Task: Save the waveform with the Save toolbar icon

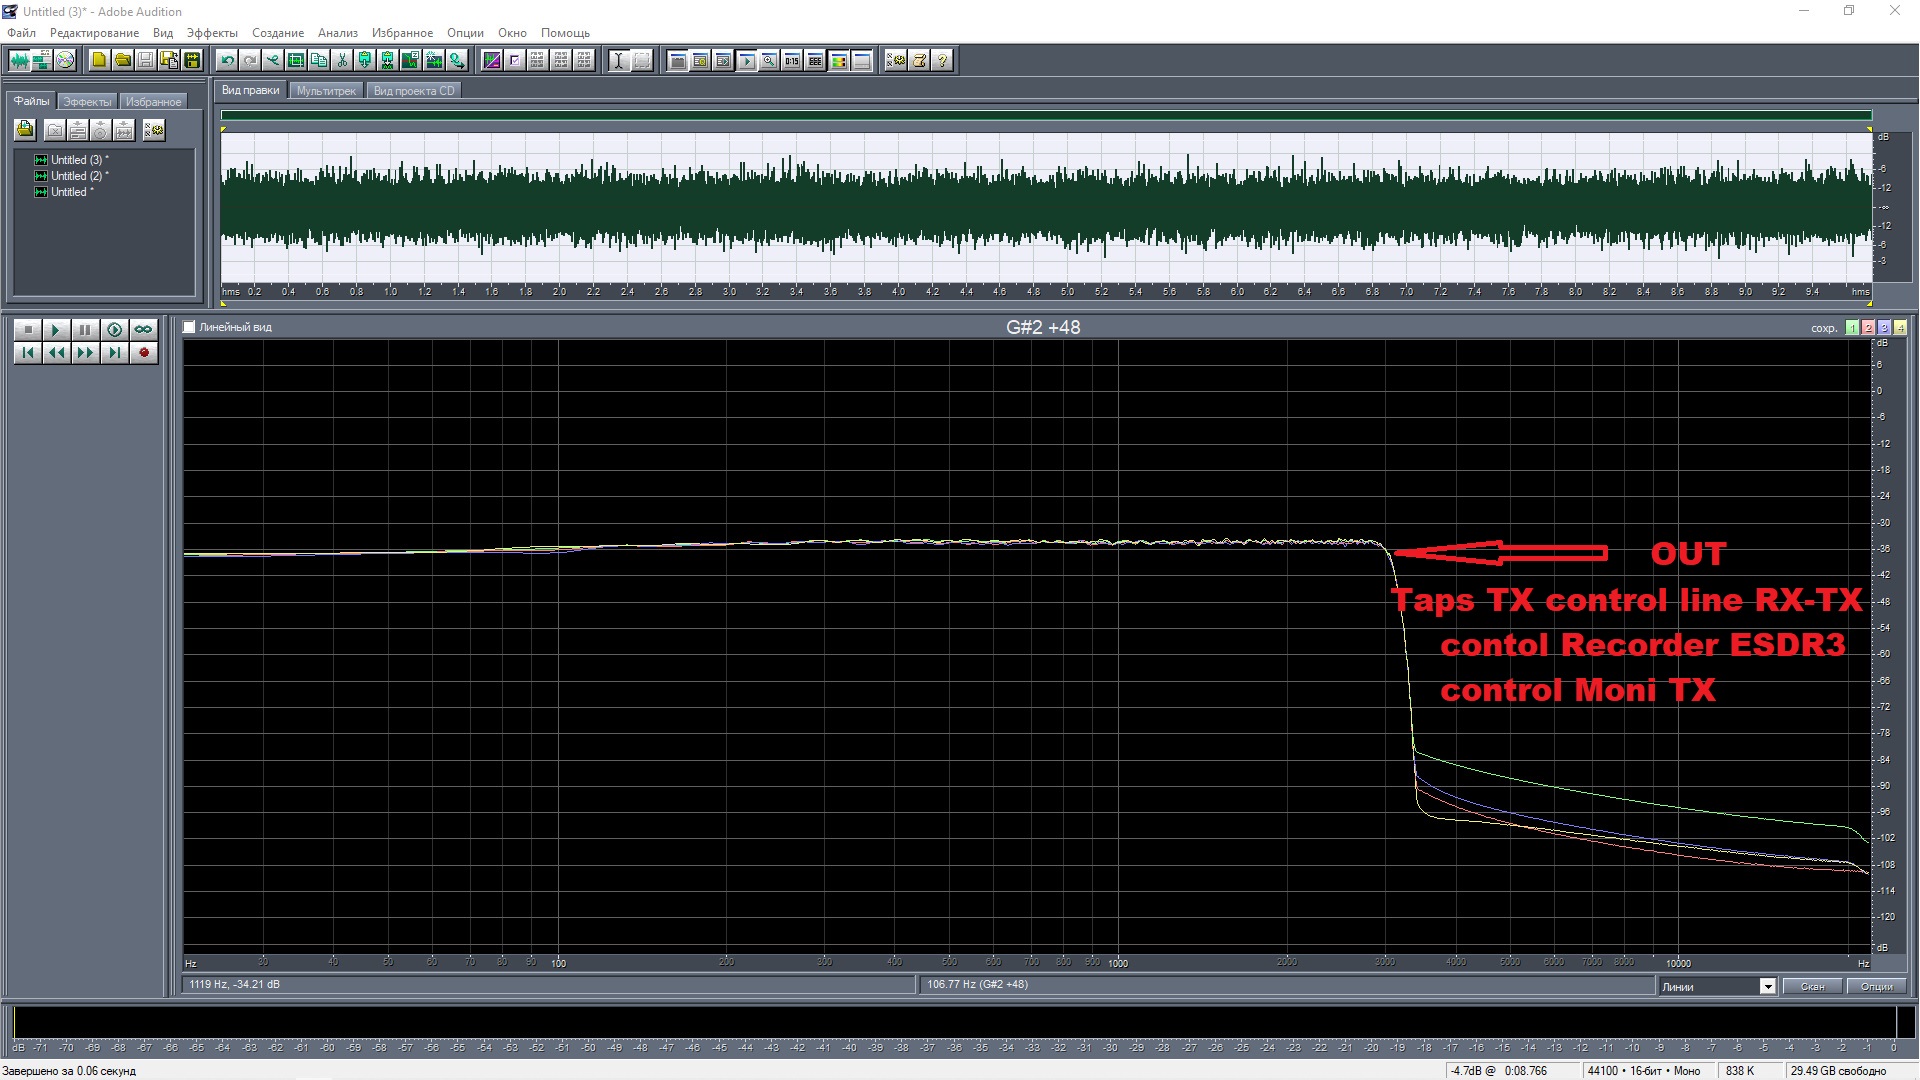Action: click(x=145, y=60)
